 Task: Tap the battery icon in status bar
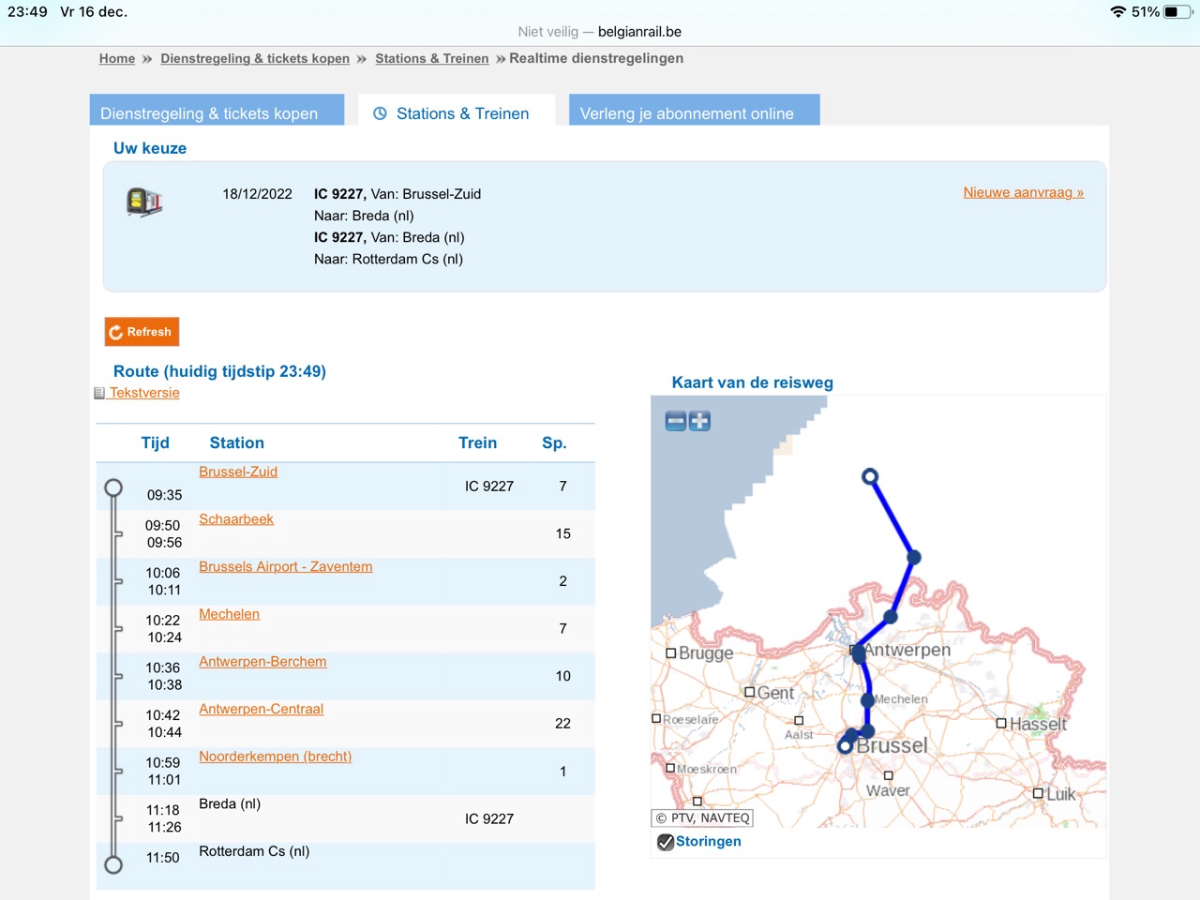(x=1177, y=12)
